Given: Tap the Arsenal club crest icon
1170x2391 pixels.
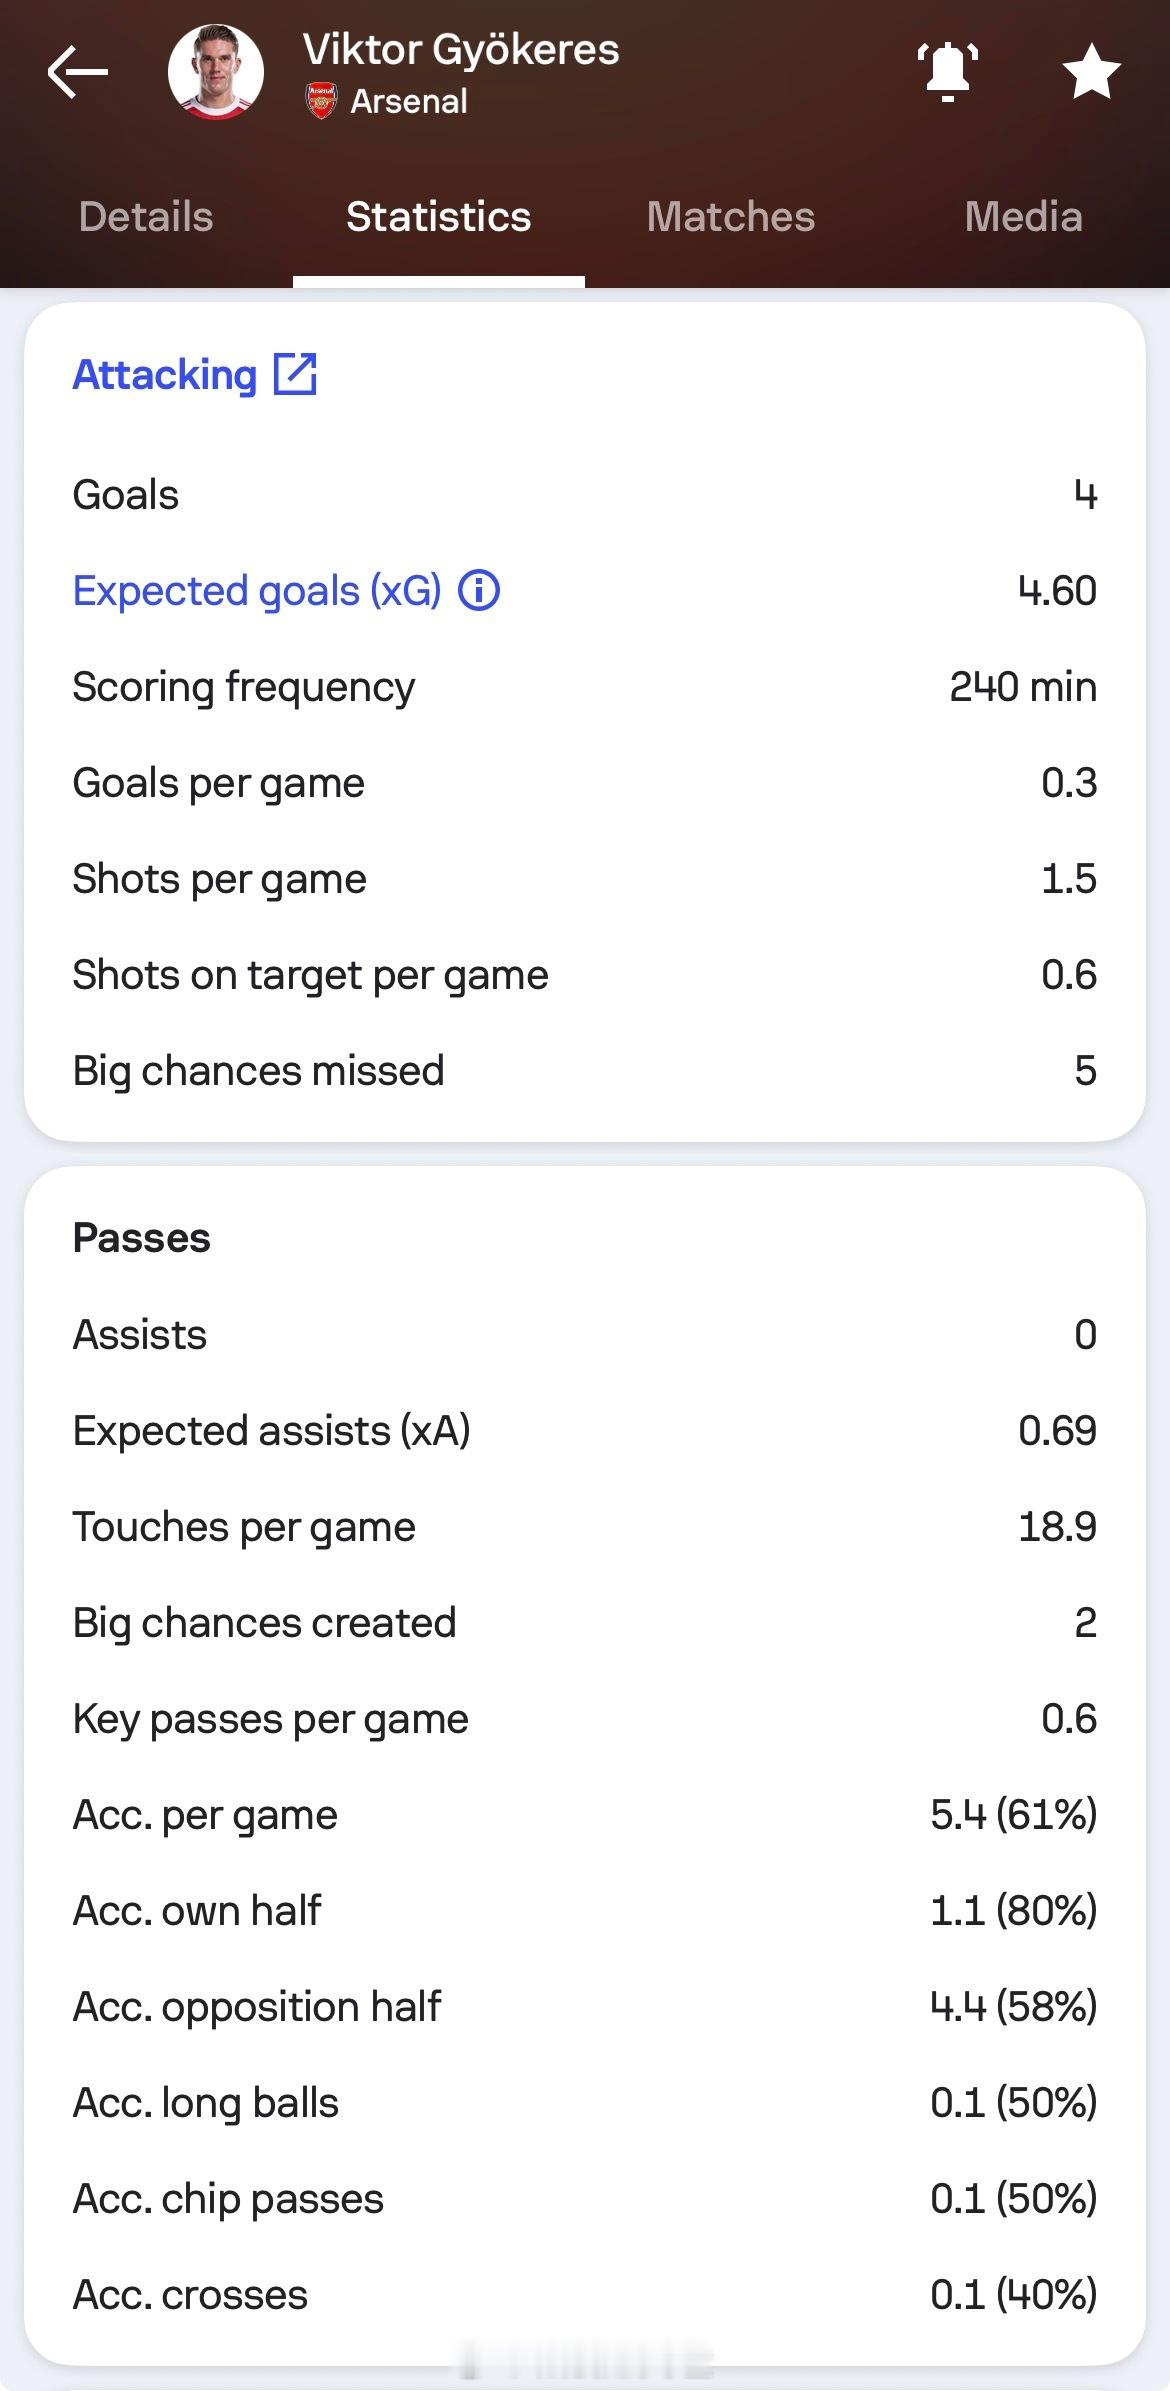Looking at the screenshot, I should point(321,102).
